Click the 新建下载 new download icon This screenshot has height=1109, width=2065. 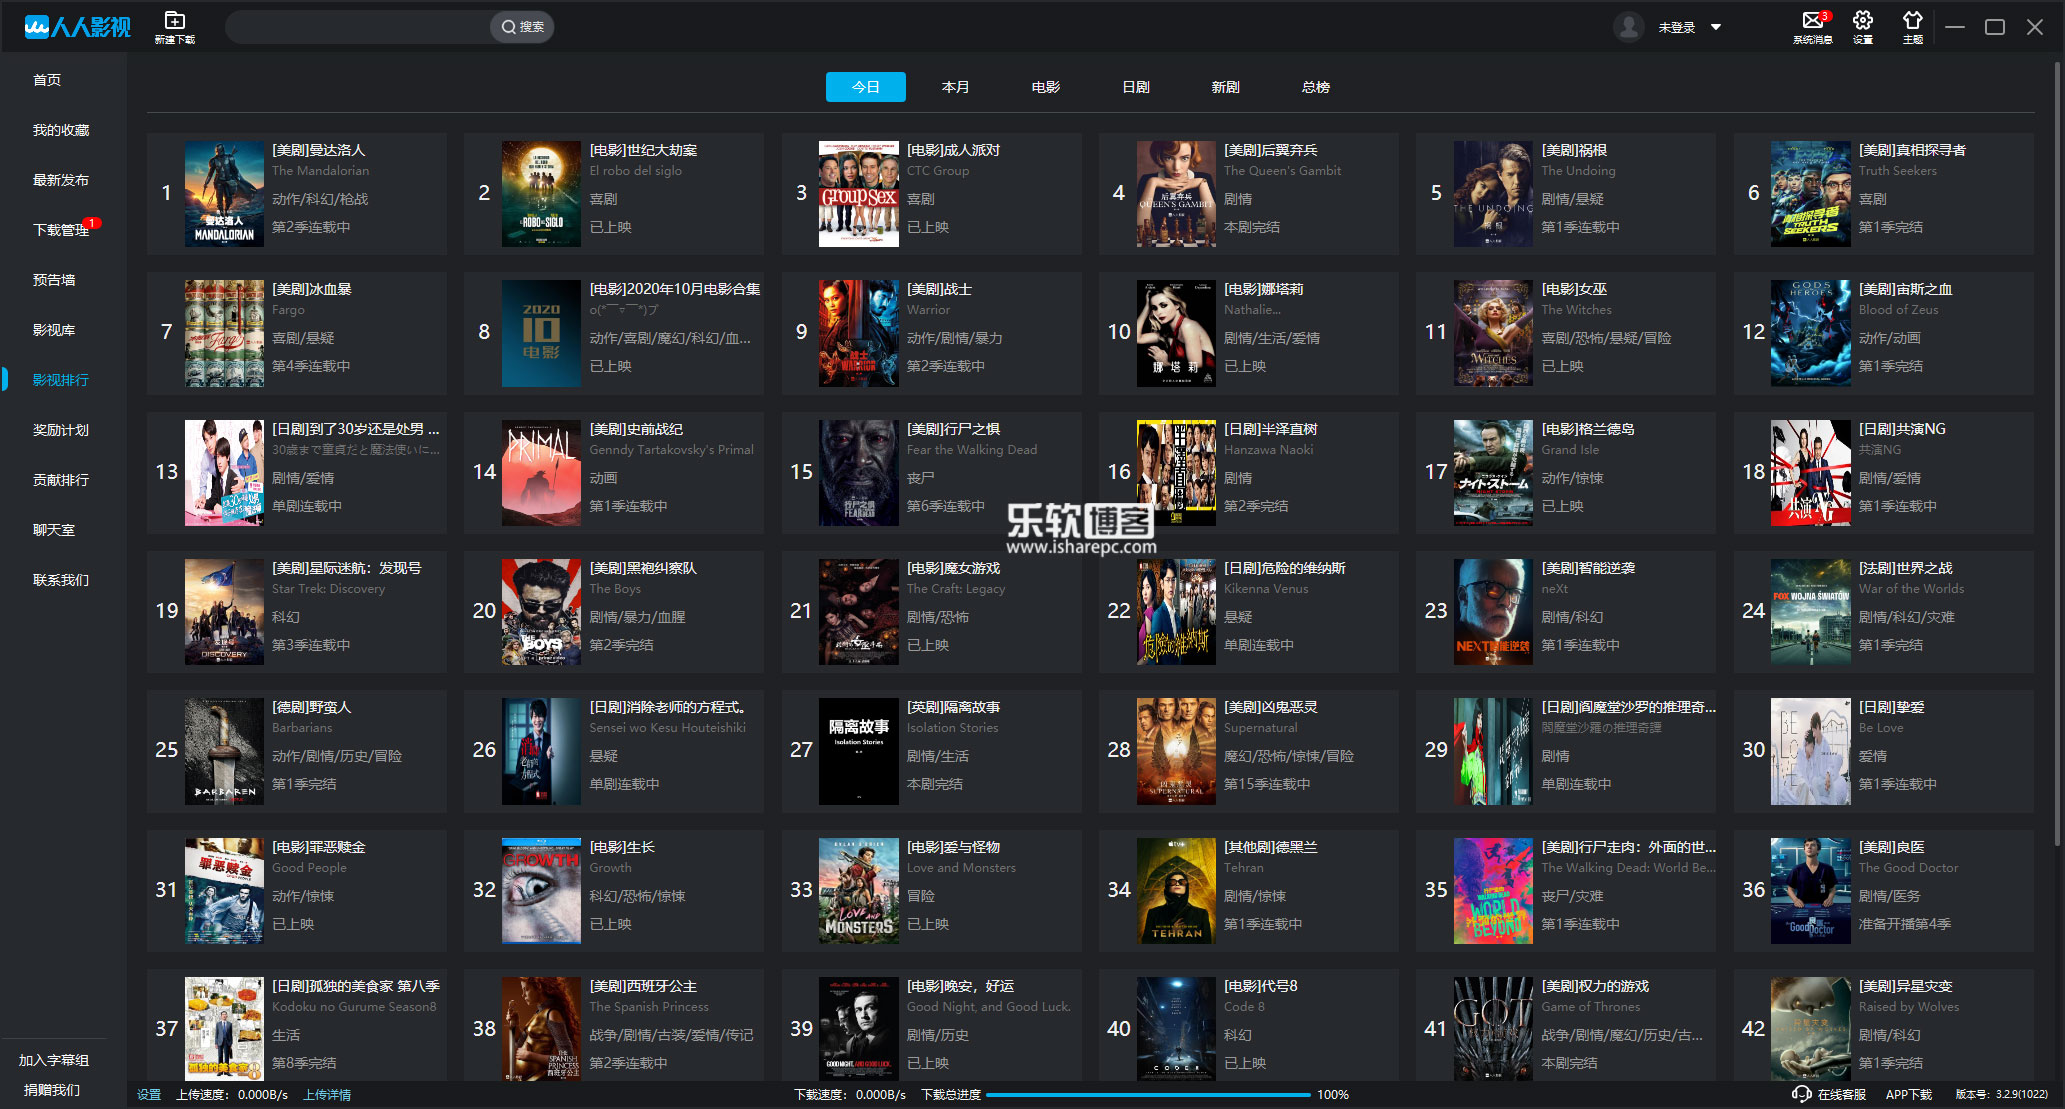[x=174, y=21]
